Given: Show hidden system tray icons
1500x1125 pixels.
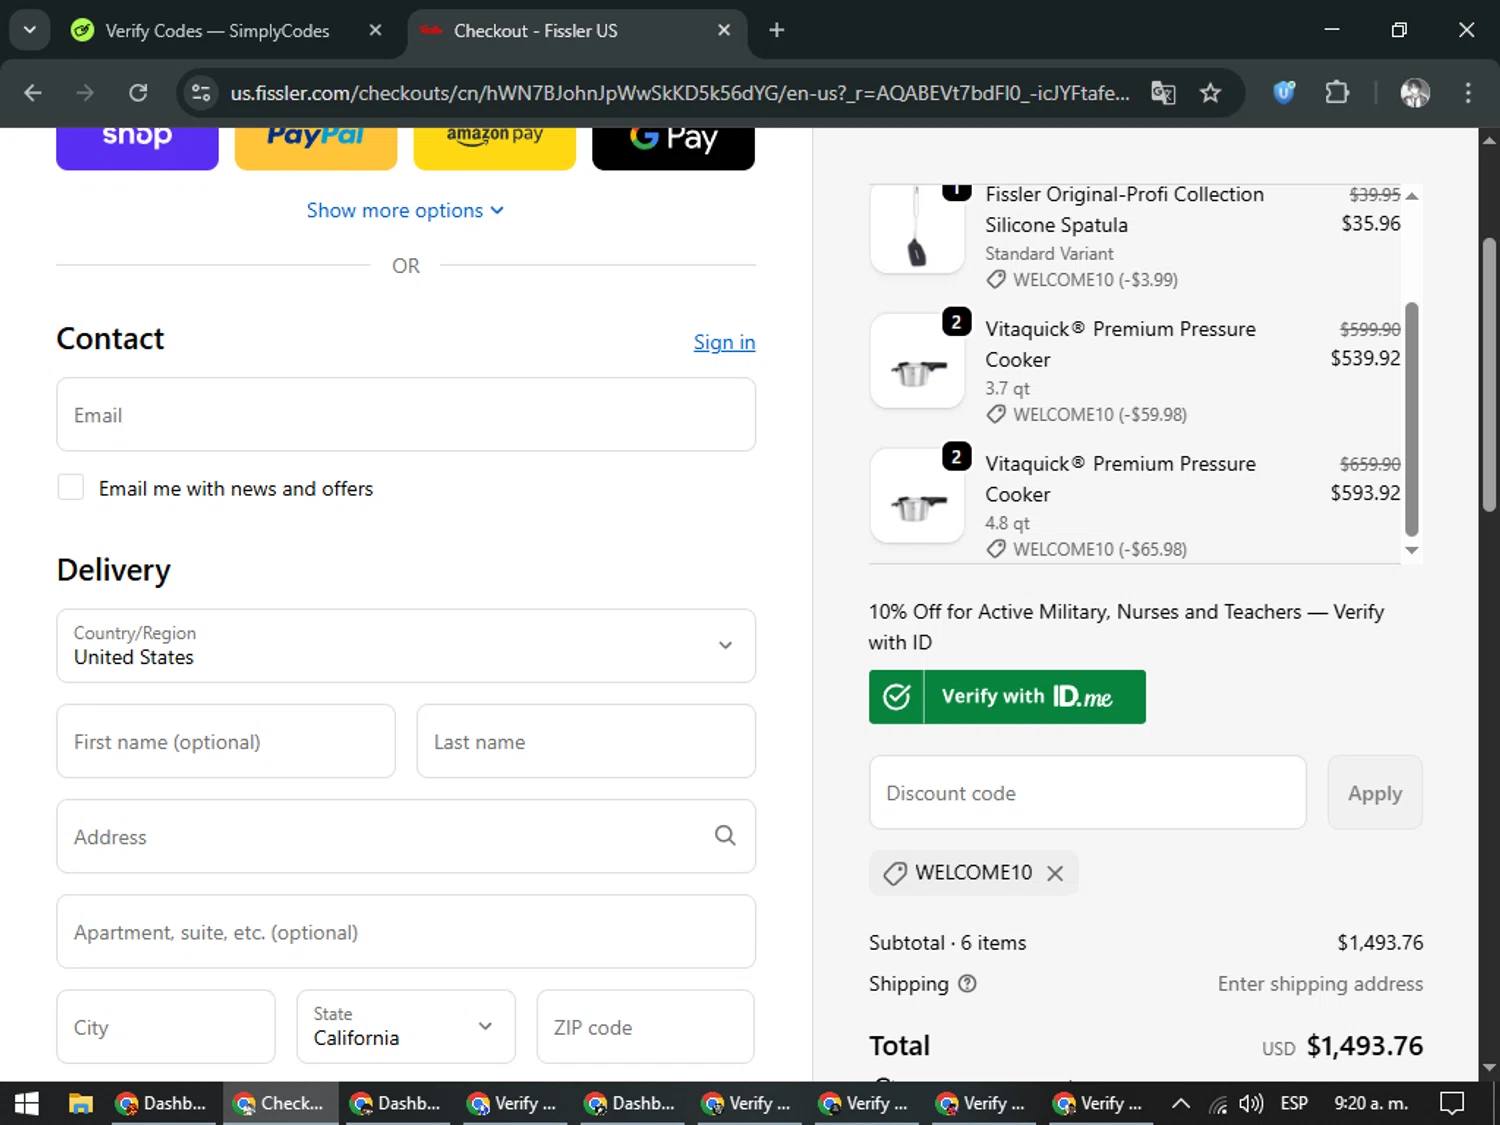Looking at the screenshot, I should point(1180,1103).
